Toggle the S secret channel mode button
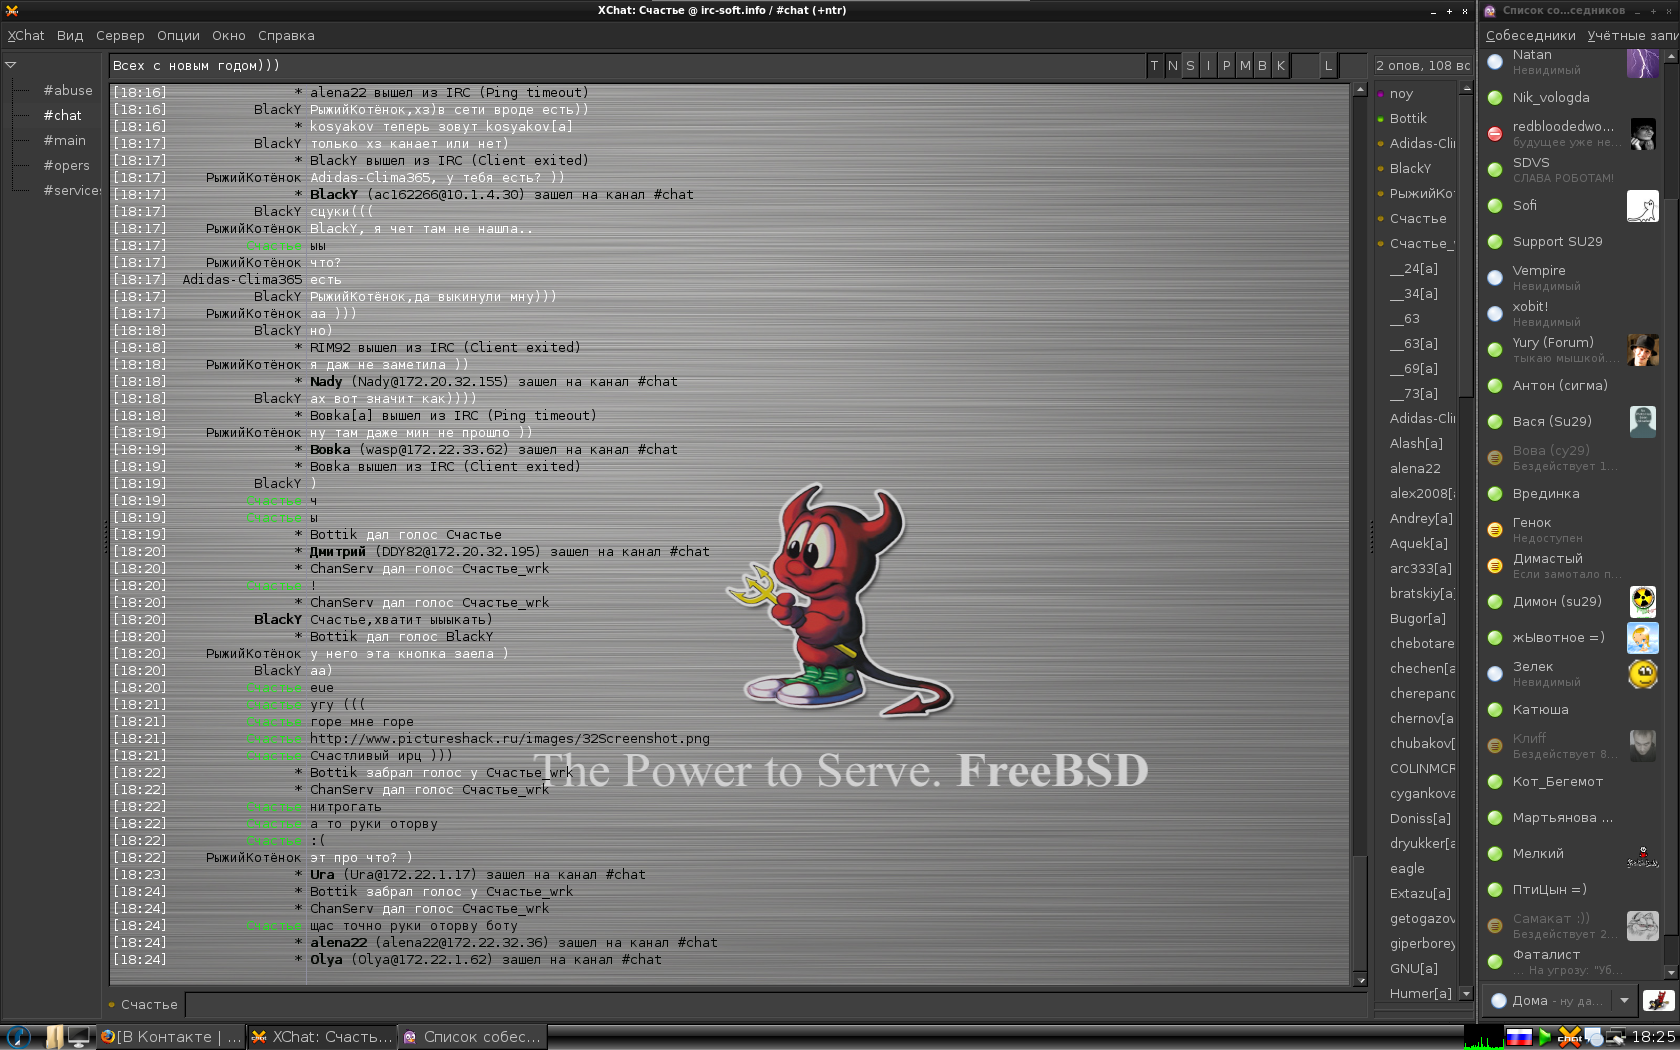Viewport: 1680px width, 1050px height. click(x=1190, y=66)
